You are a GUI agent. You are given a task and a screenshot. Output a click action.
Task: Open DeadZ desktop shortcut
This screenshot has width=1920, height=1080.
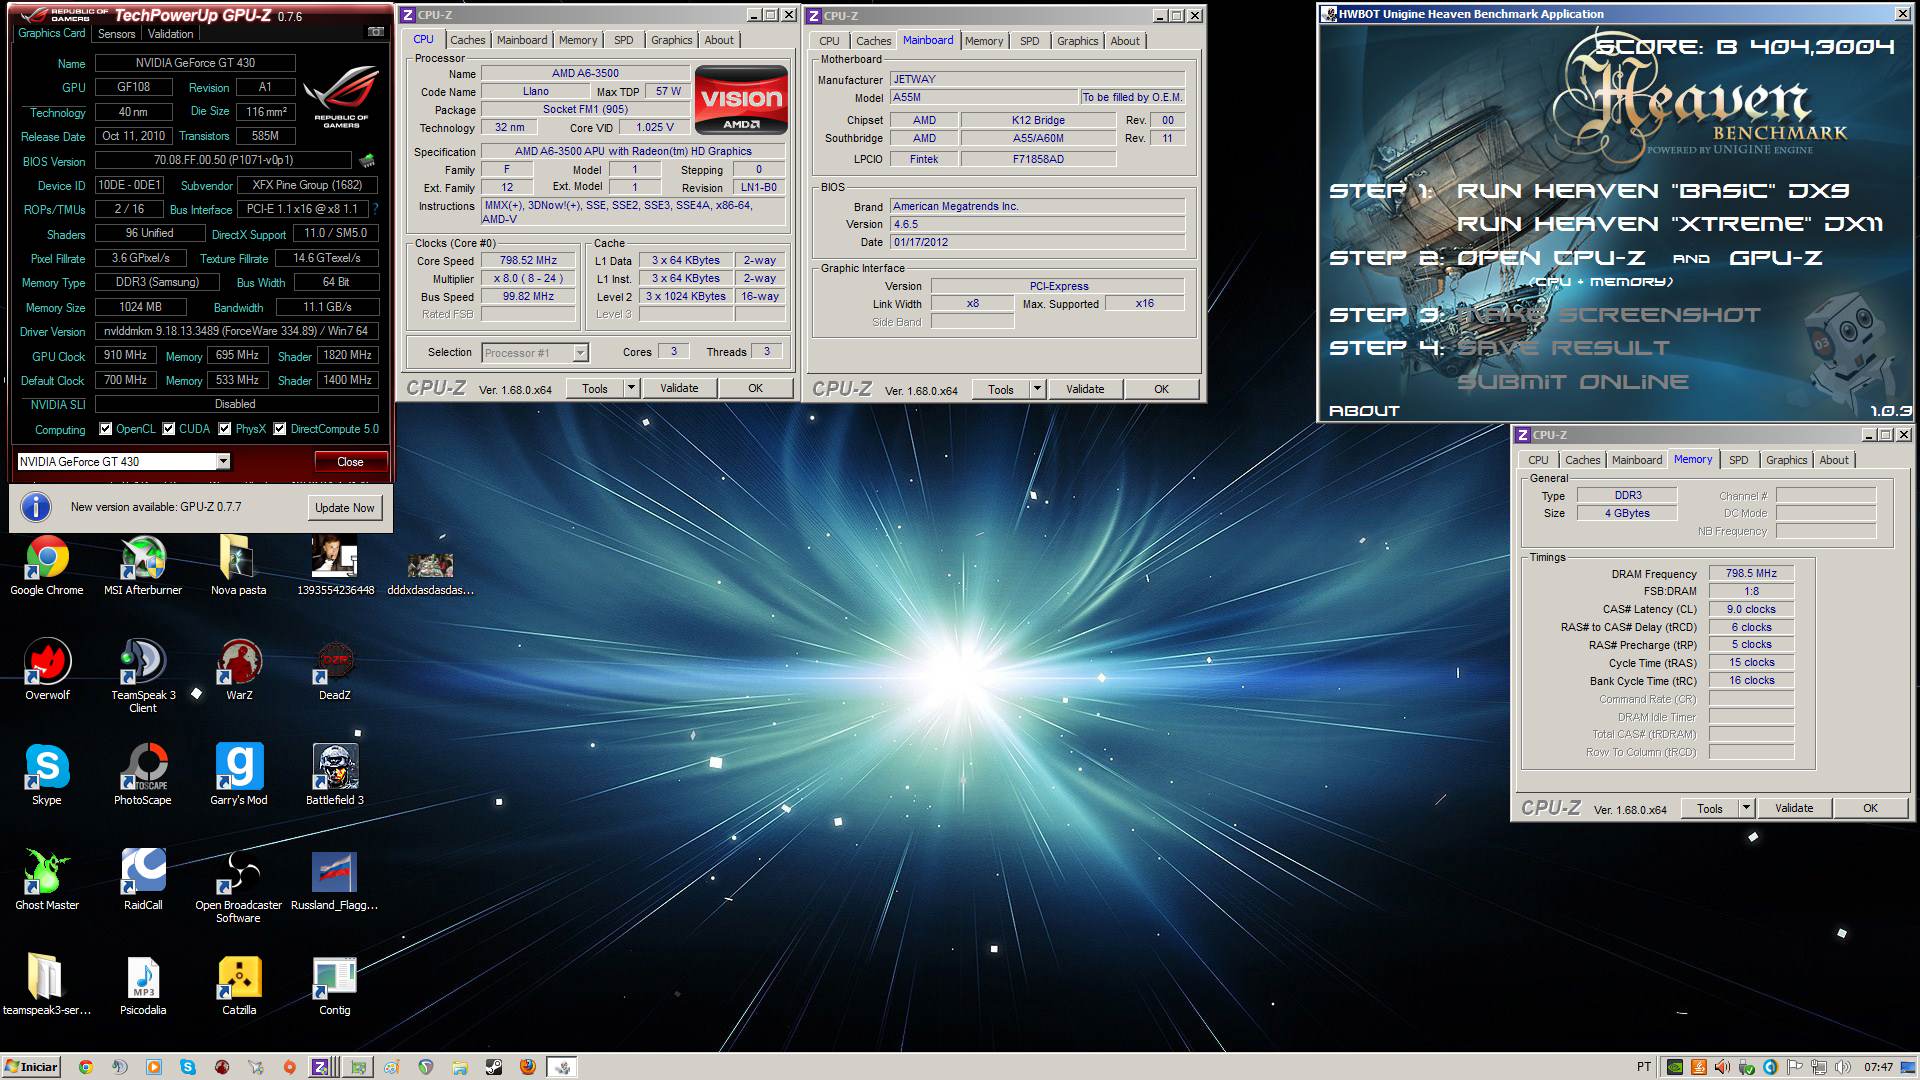point(334,668)
